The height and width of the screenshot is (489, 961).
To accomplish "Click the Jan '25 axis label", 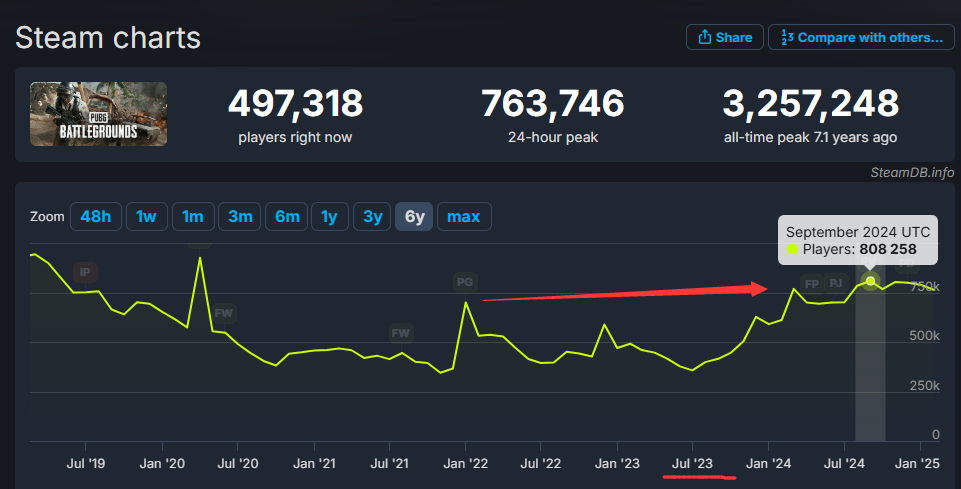I will tap(917, 464).
